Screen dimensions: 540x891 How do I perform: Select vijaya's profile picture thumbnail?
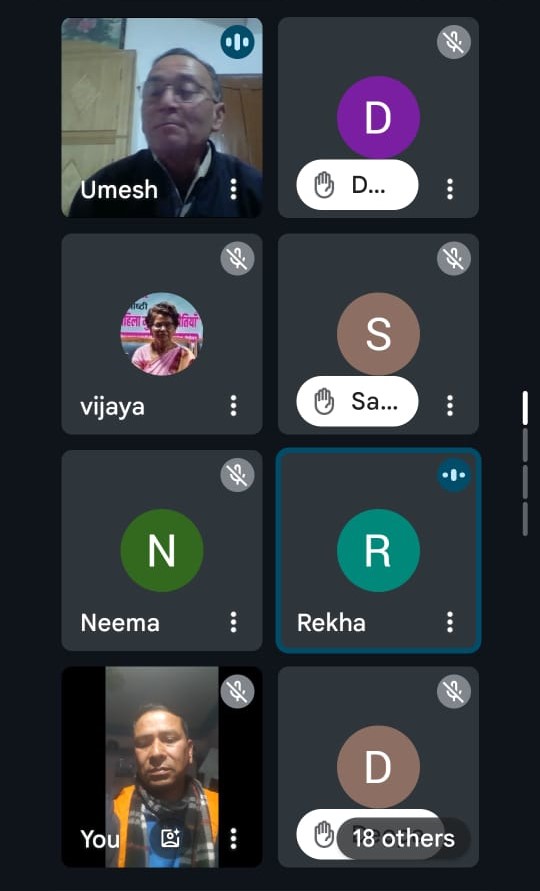click(162, 334)
